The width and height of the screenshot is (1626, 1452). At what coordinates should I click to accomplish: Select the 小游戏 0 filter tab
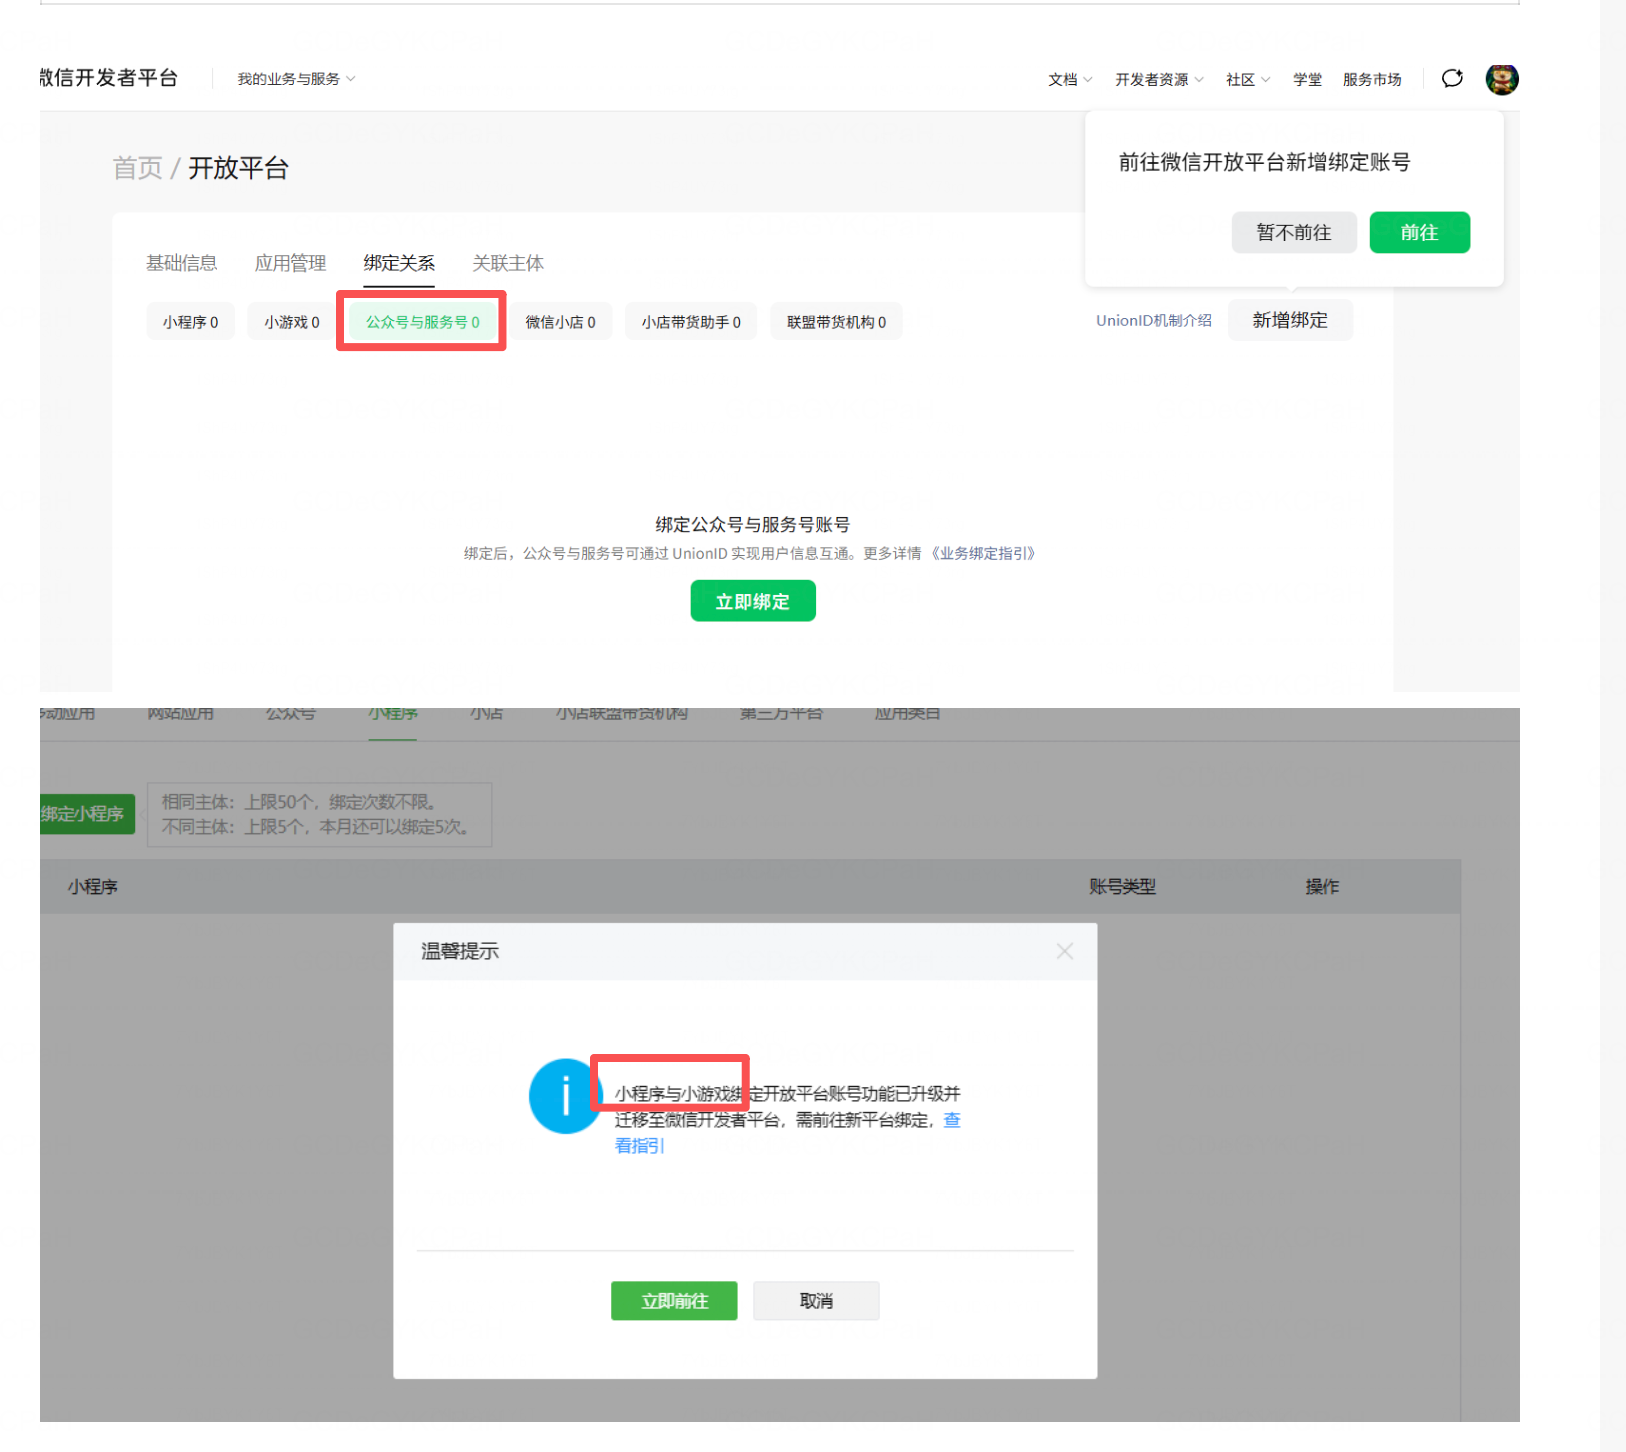click(292, 322)
